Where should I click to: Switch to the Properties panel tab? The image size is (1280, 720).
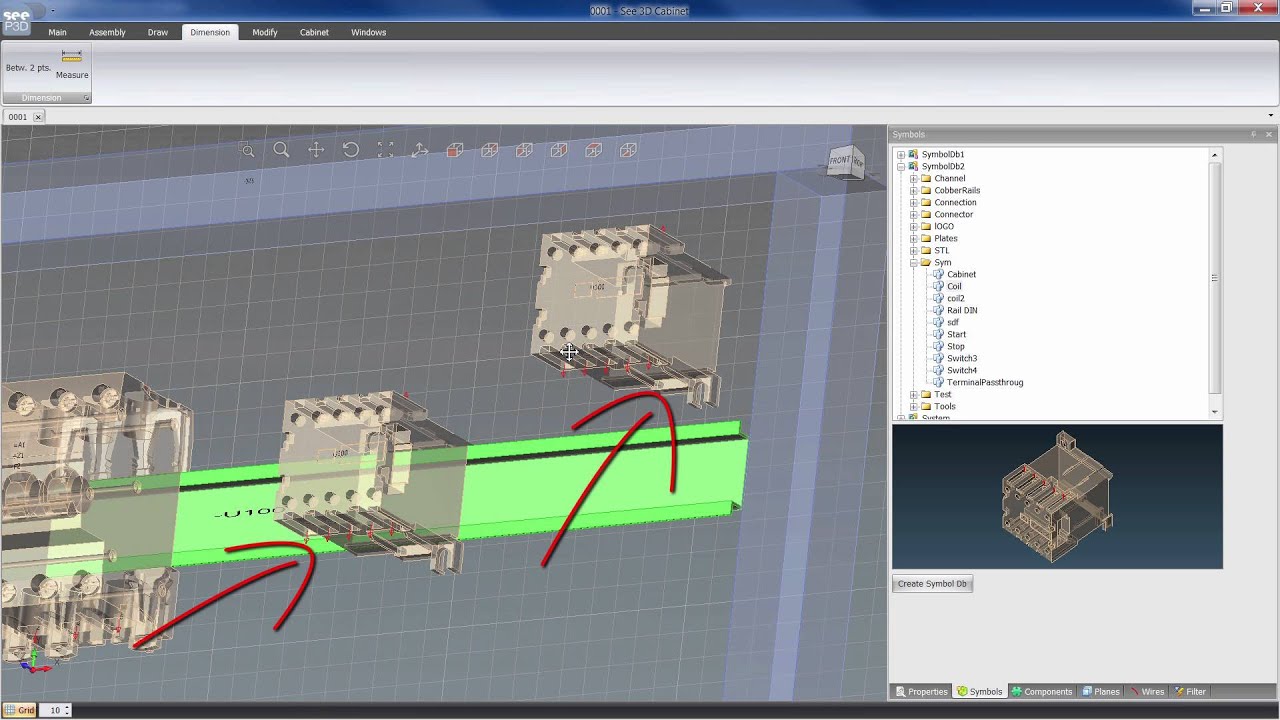(921, 691)
